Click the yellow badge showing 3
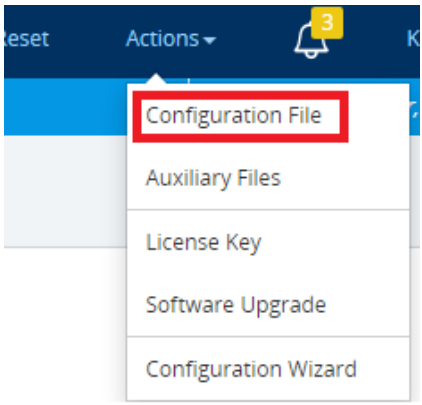The image size is (422, 405). point(327,23)
